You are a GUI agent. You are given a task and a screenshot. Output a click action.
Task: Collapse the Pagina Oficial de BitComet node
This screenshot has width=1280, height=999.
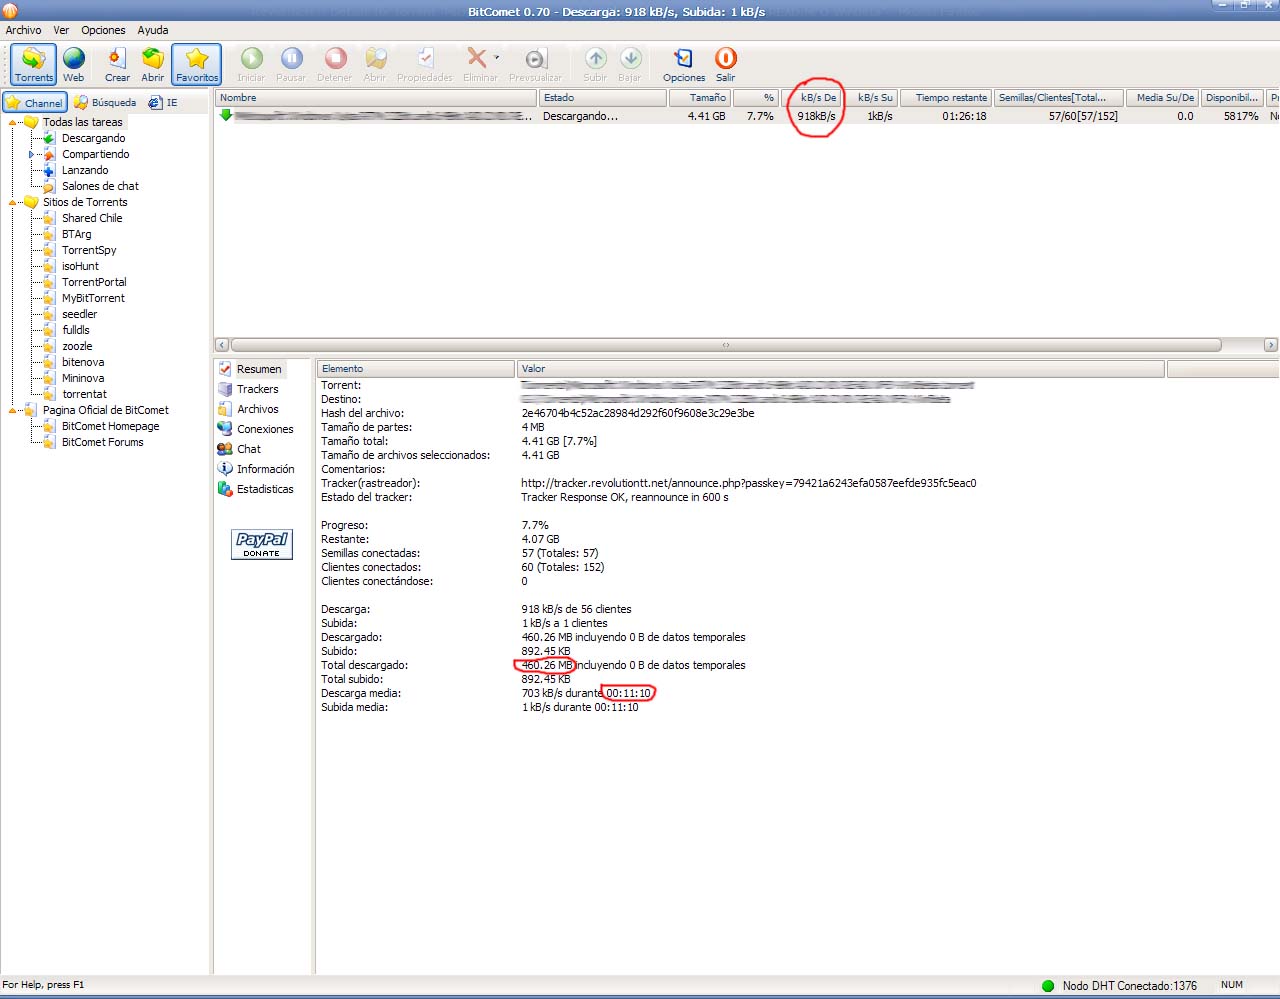pos(13,410)
